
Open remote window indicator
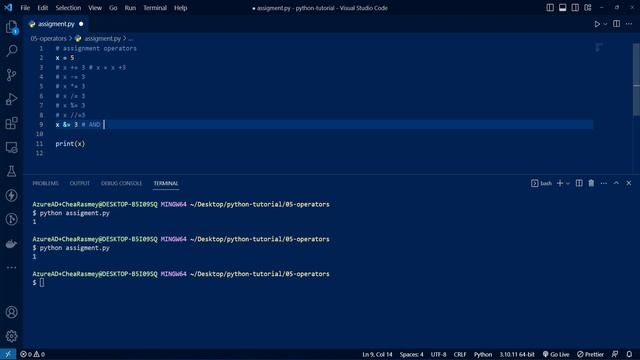coord(8,354)
